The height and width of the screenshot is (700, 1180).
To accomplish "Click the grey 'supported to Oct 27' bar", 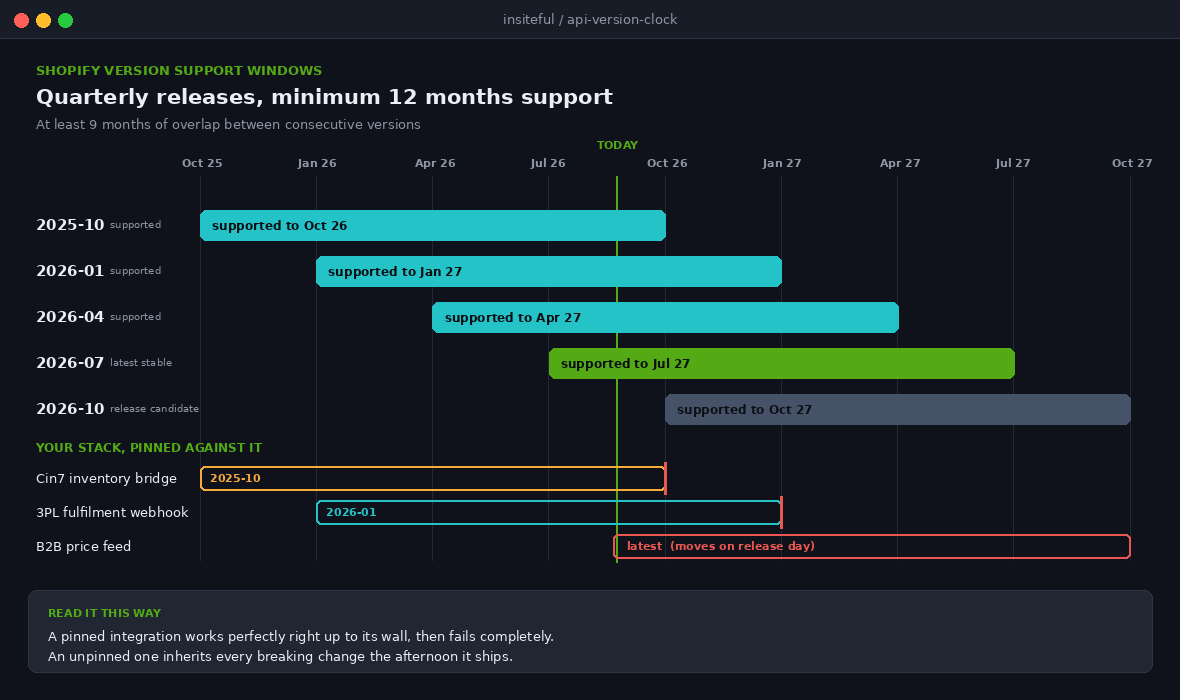I will click(898, 409).
